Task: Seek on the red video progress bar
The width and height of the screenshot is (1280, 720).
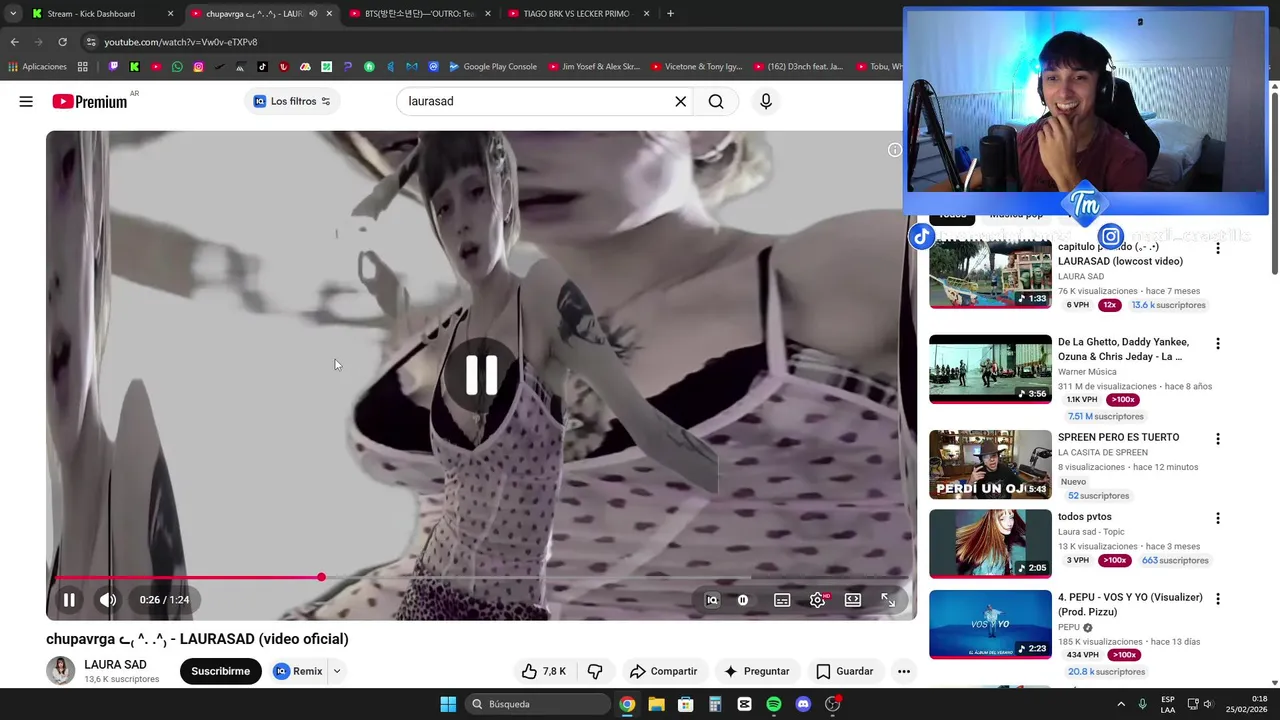Action: click(481, 577)
